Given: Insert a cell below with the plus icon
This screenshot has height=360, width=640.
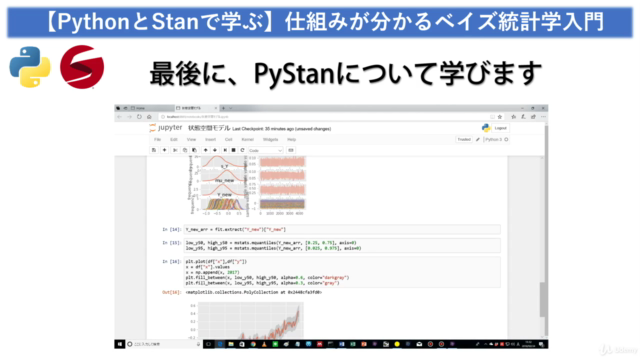Looking at the screenshot, I should [164, 150].
